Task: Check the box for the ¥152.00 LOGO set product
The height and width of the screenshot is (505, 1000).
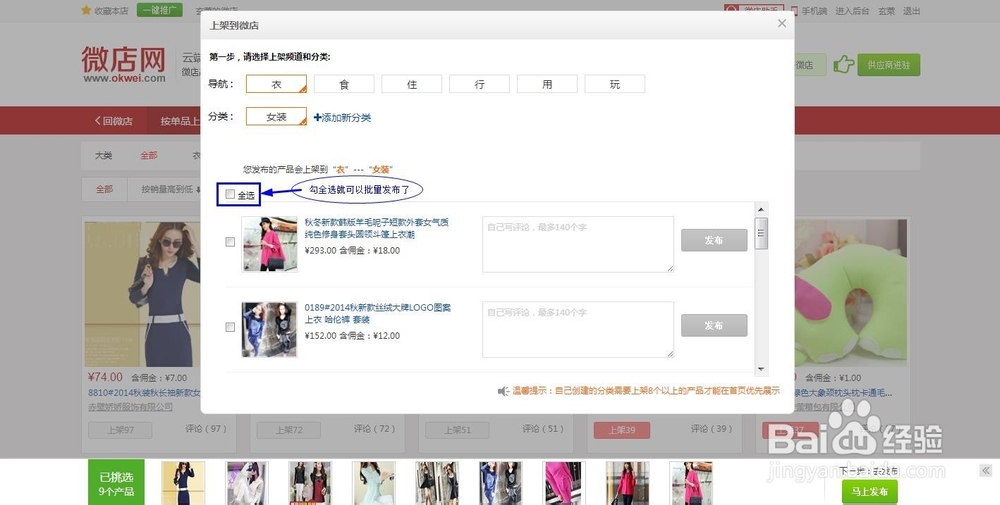Action: coord(230,327)
